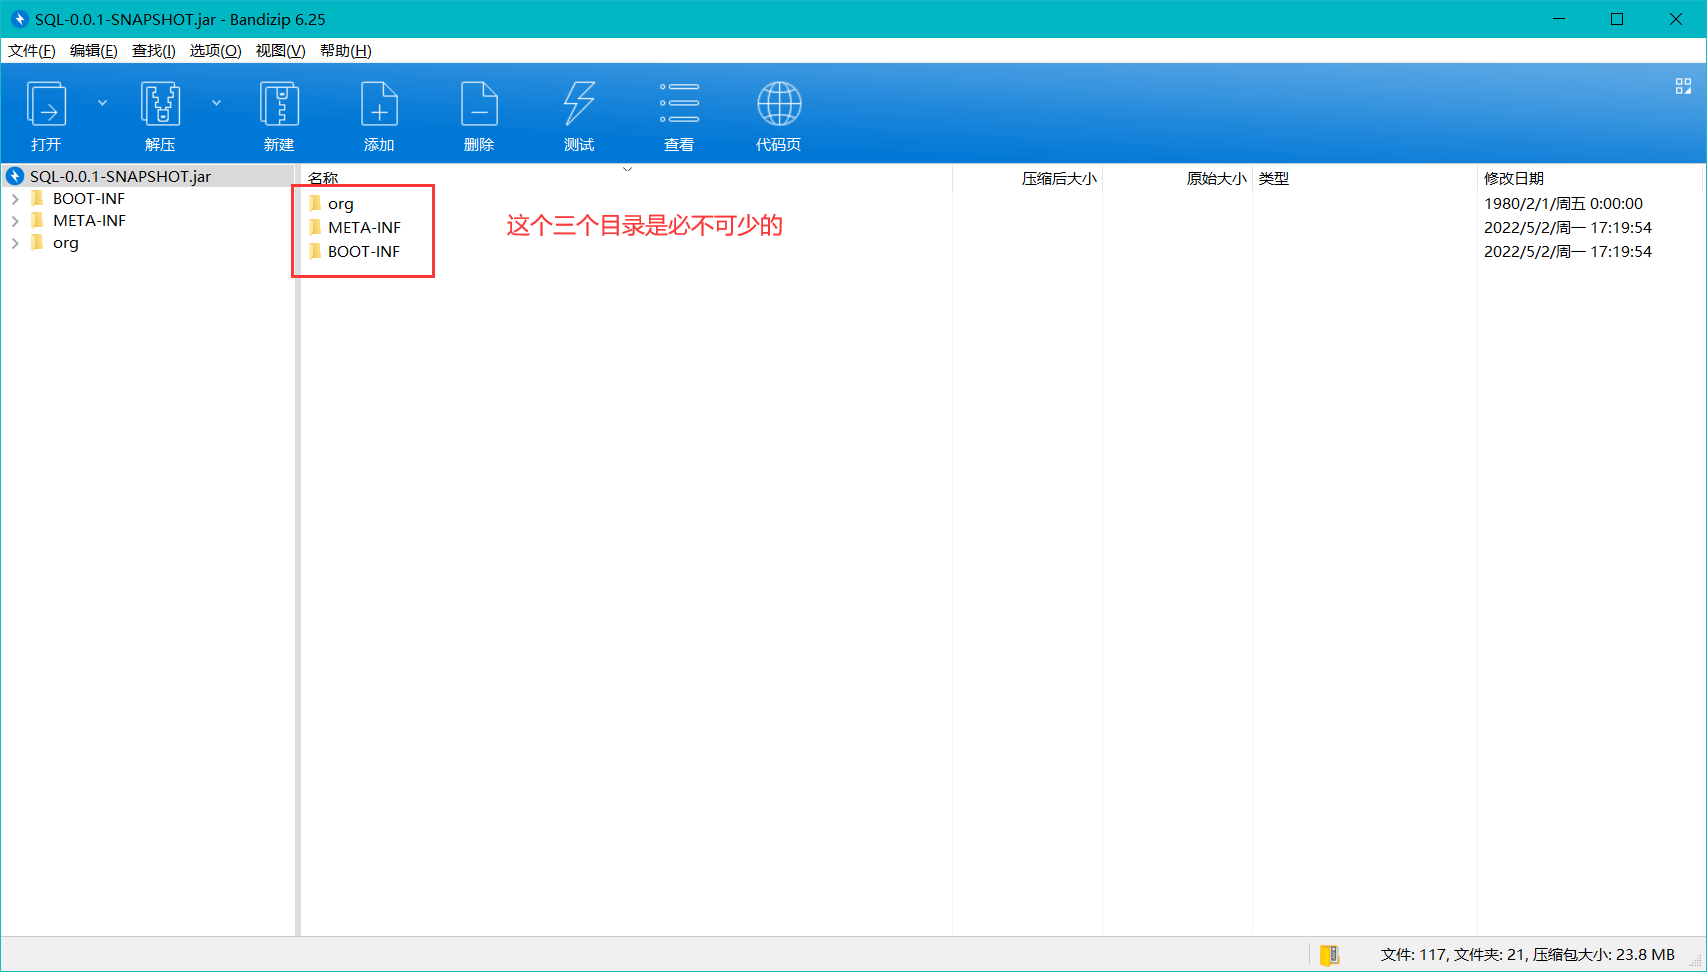Sort by the 原始大小 column header
This screenshot has height=972, width=1707.
click(1216, 179)
